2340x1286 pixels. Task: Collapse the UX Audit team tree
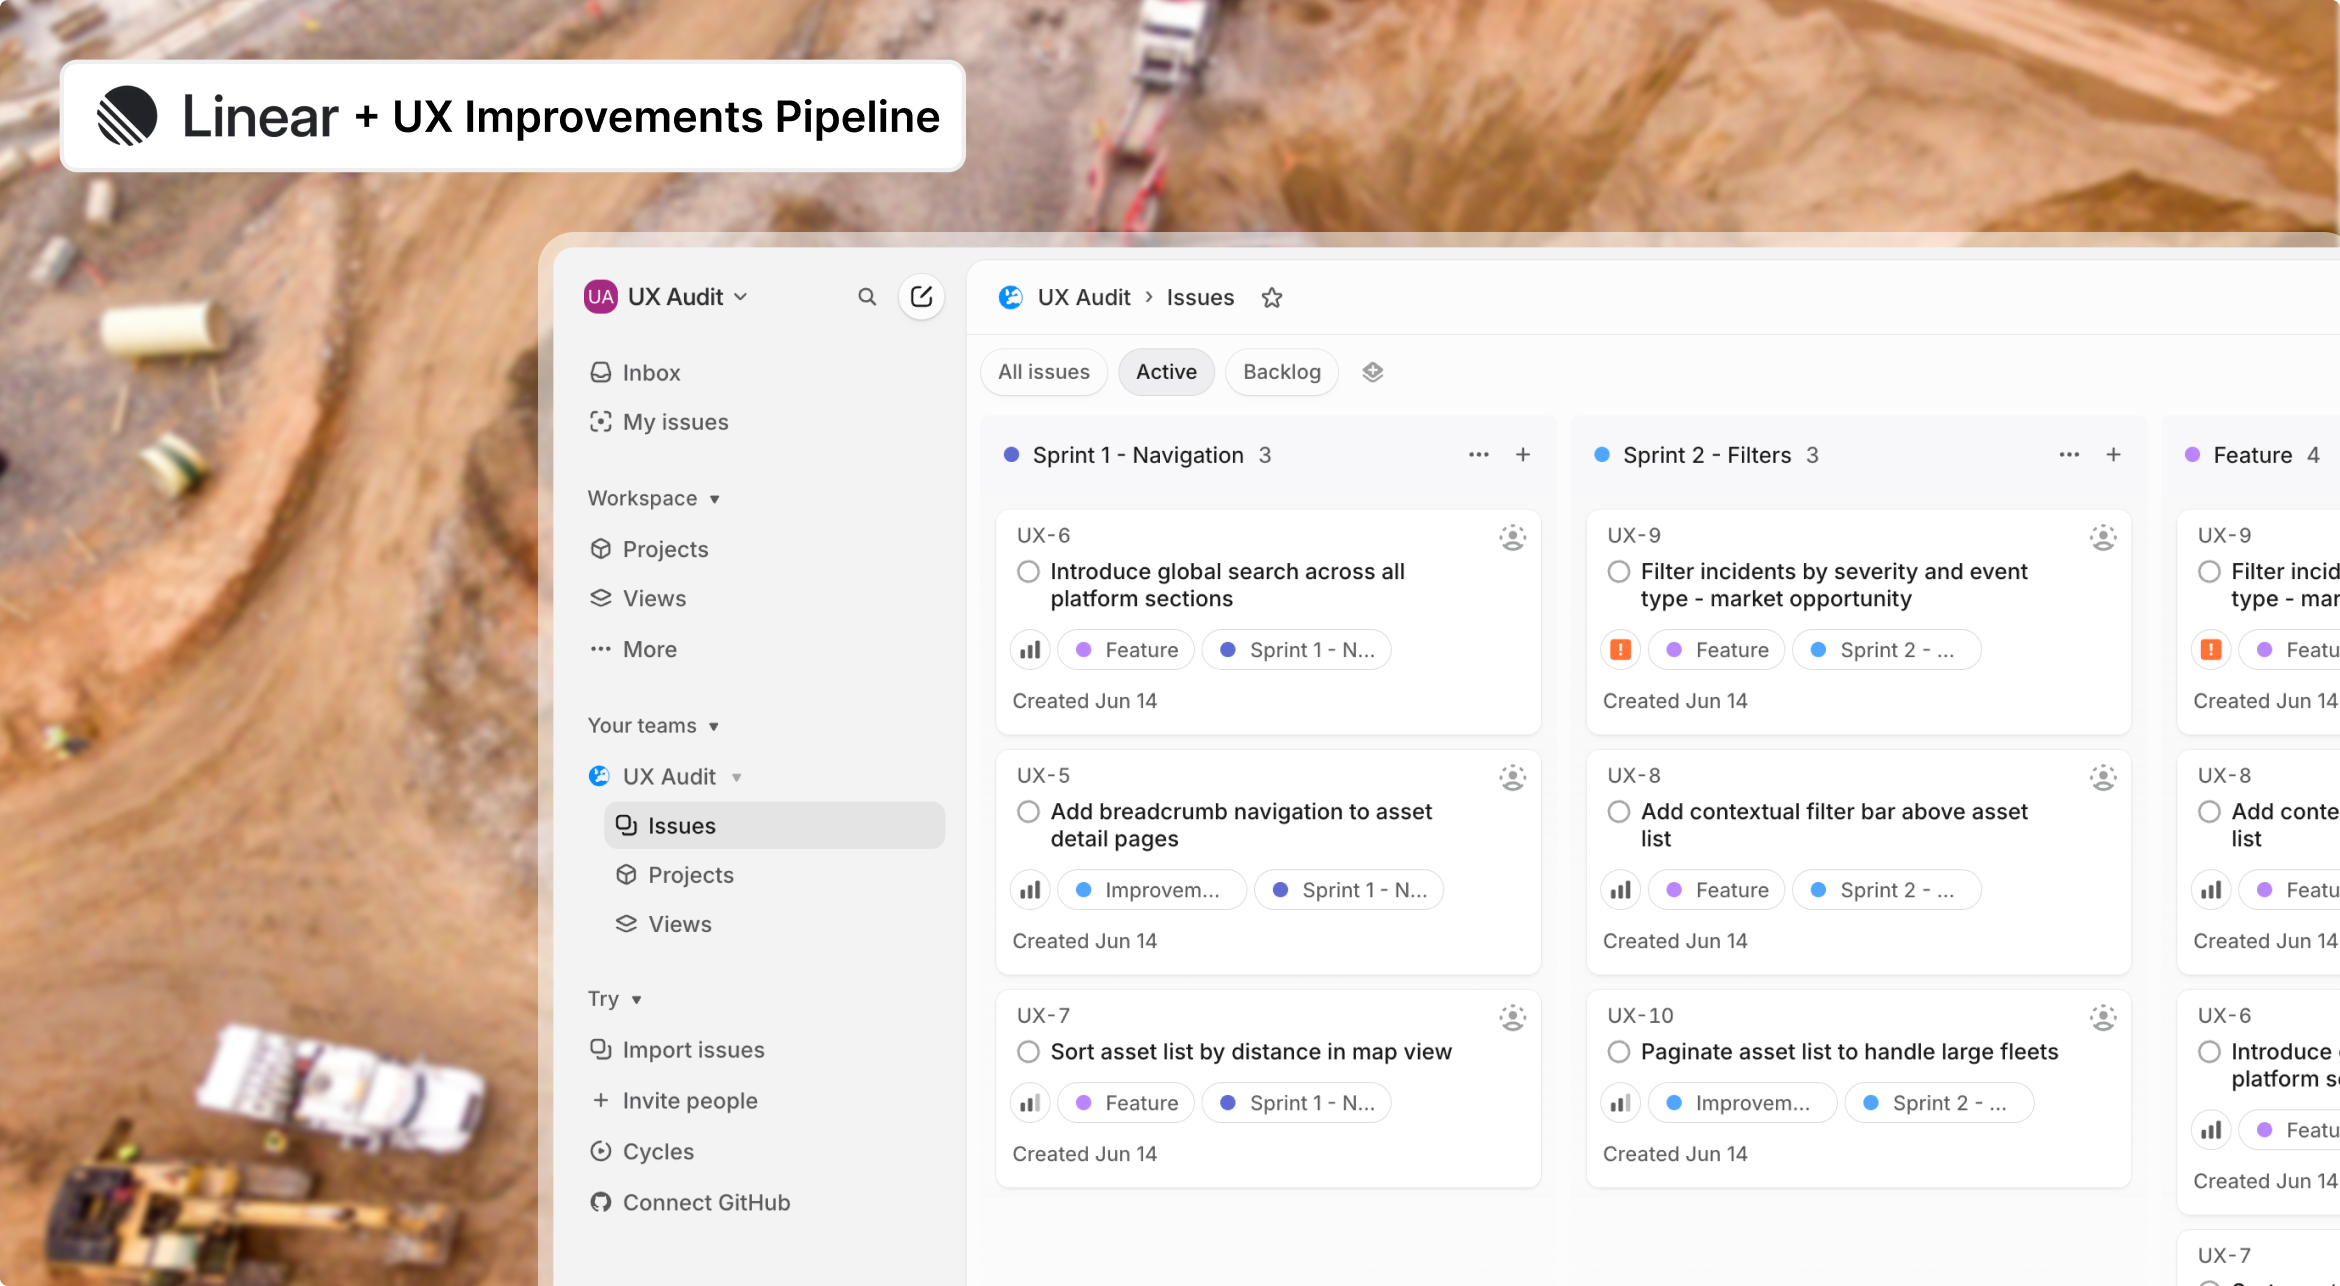pos(736,777)
